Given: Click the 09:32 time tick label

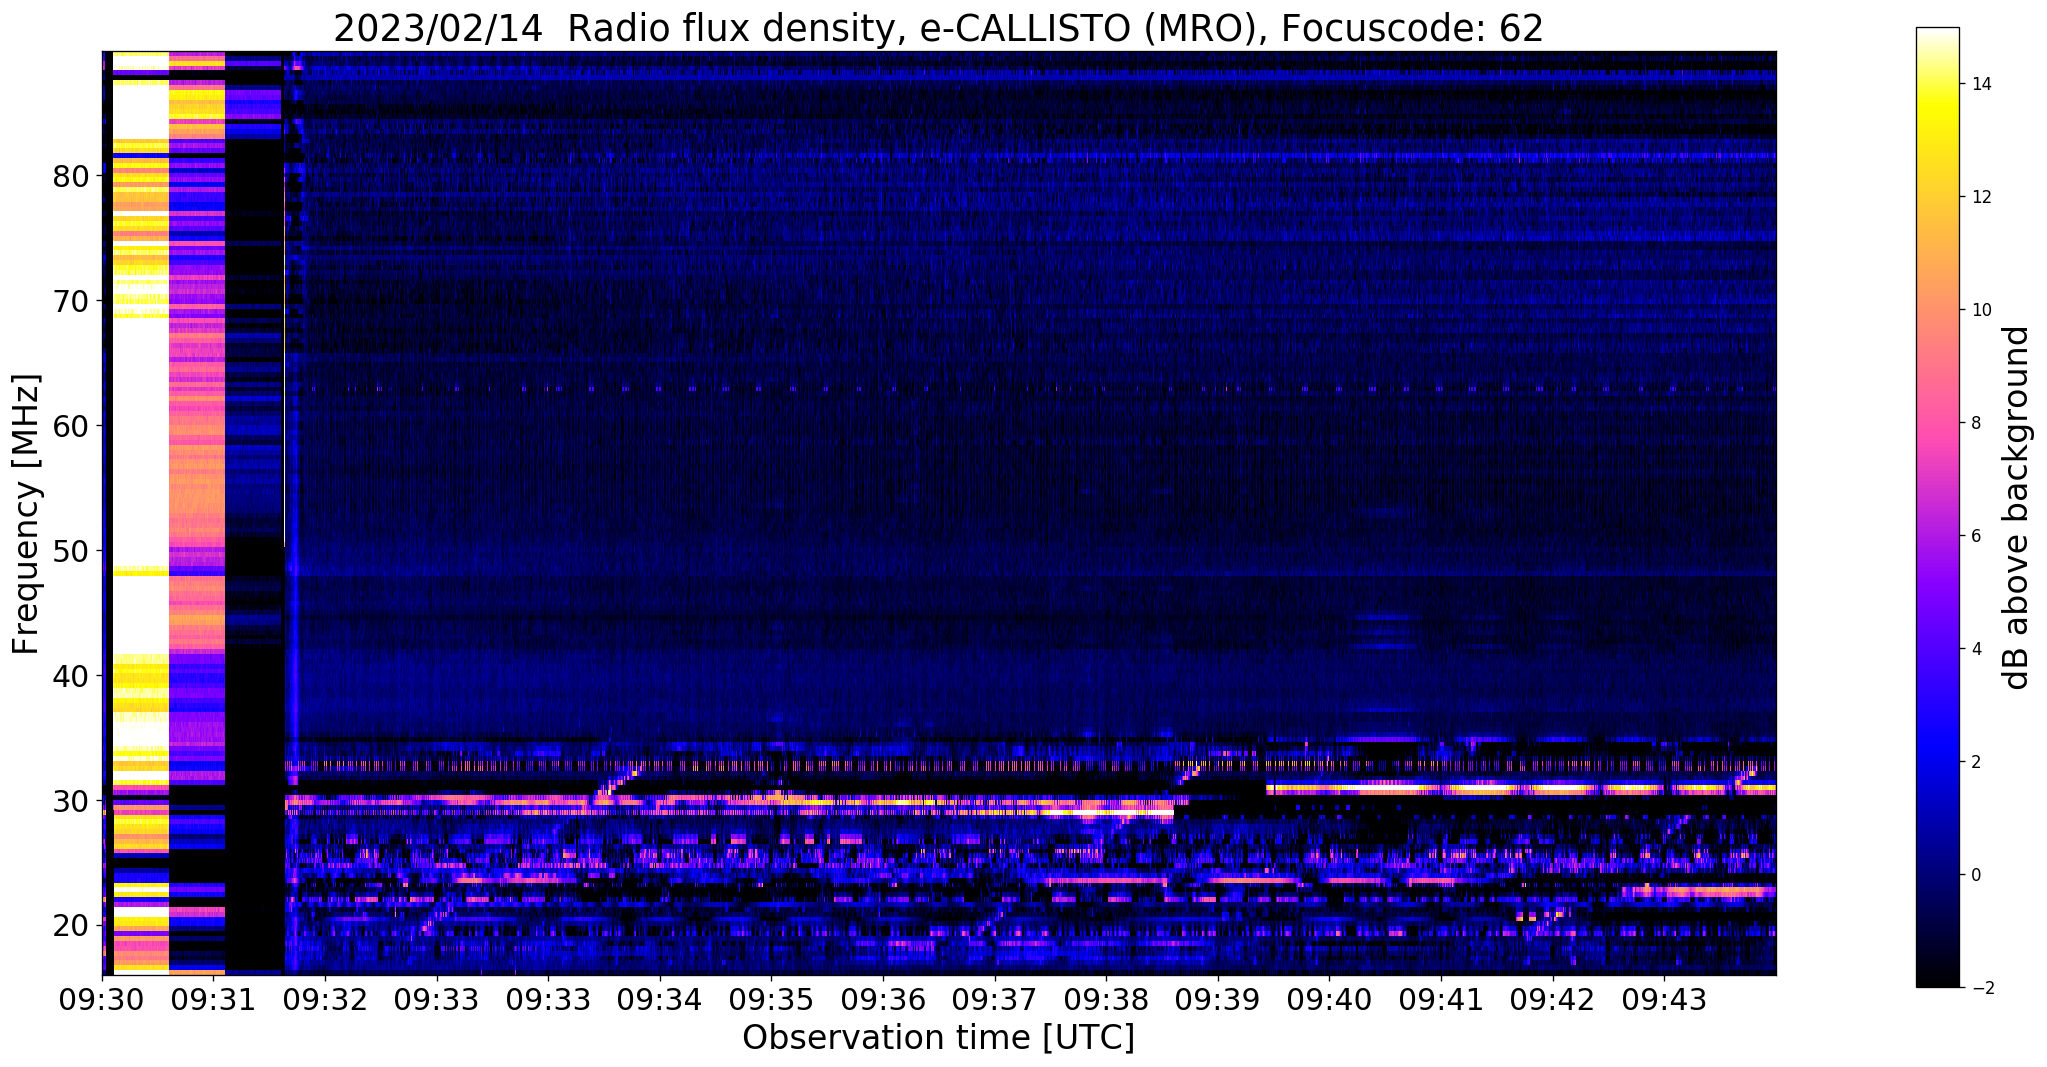Looking at the screenshot, I should pos(325,1000).
